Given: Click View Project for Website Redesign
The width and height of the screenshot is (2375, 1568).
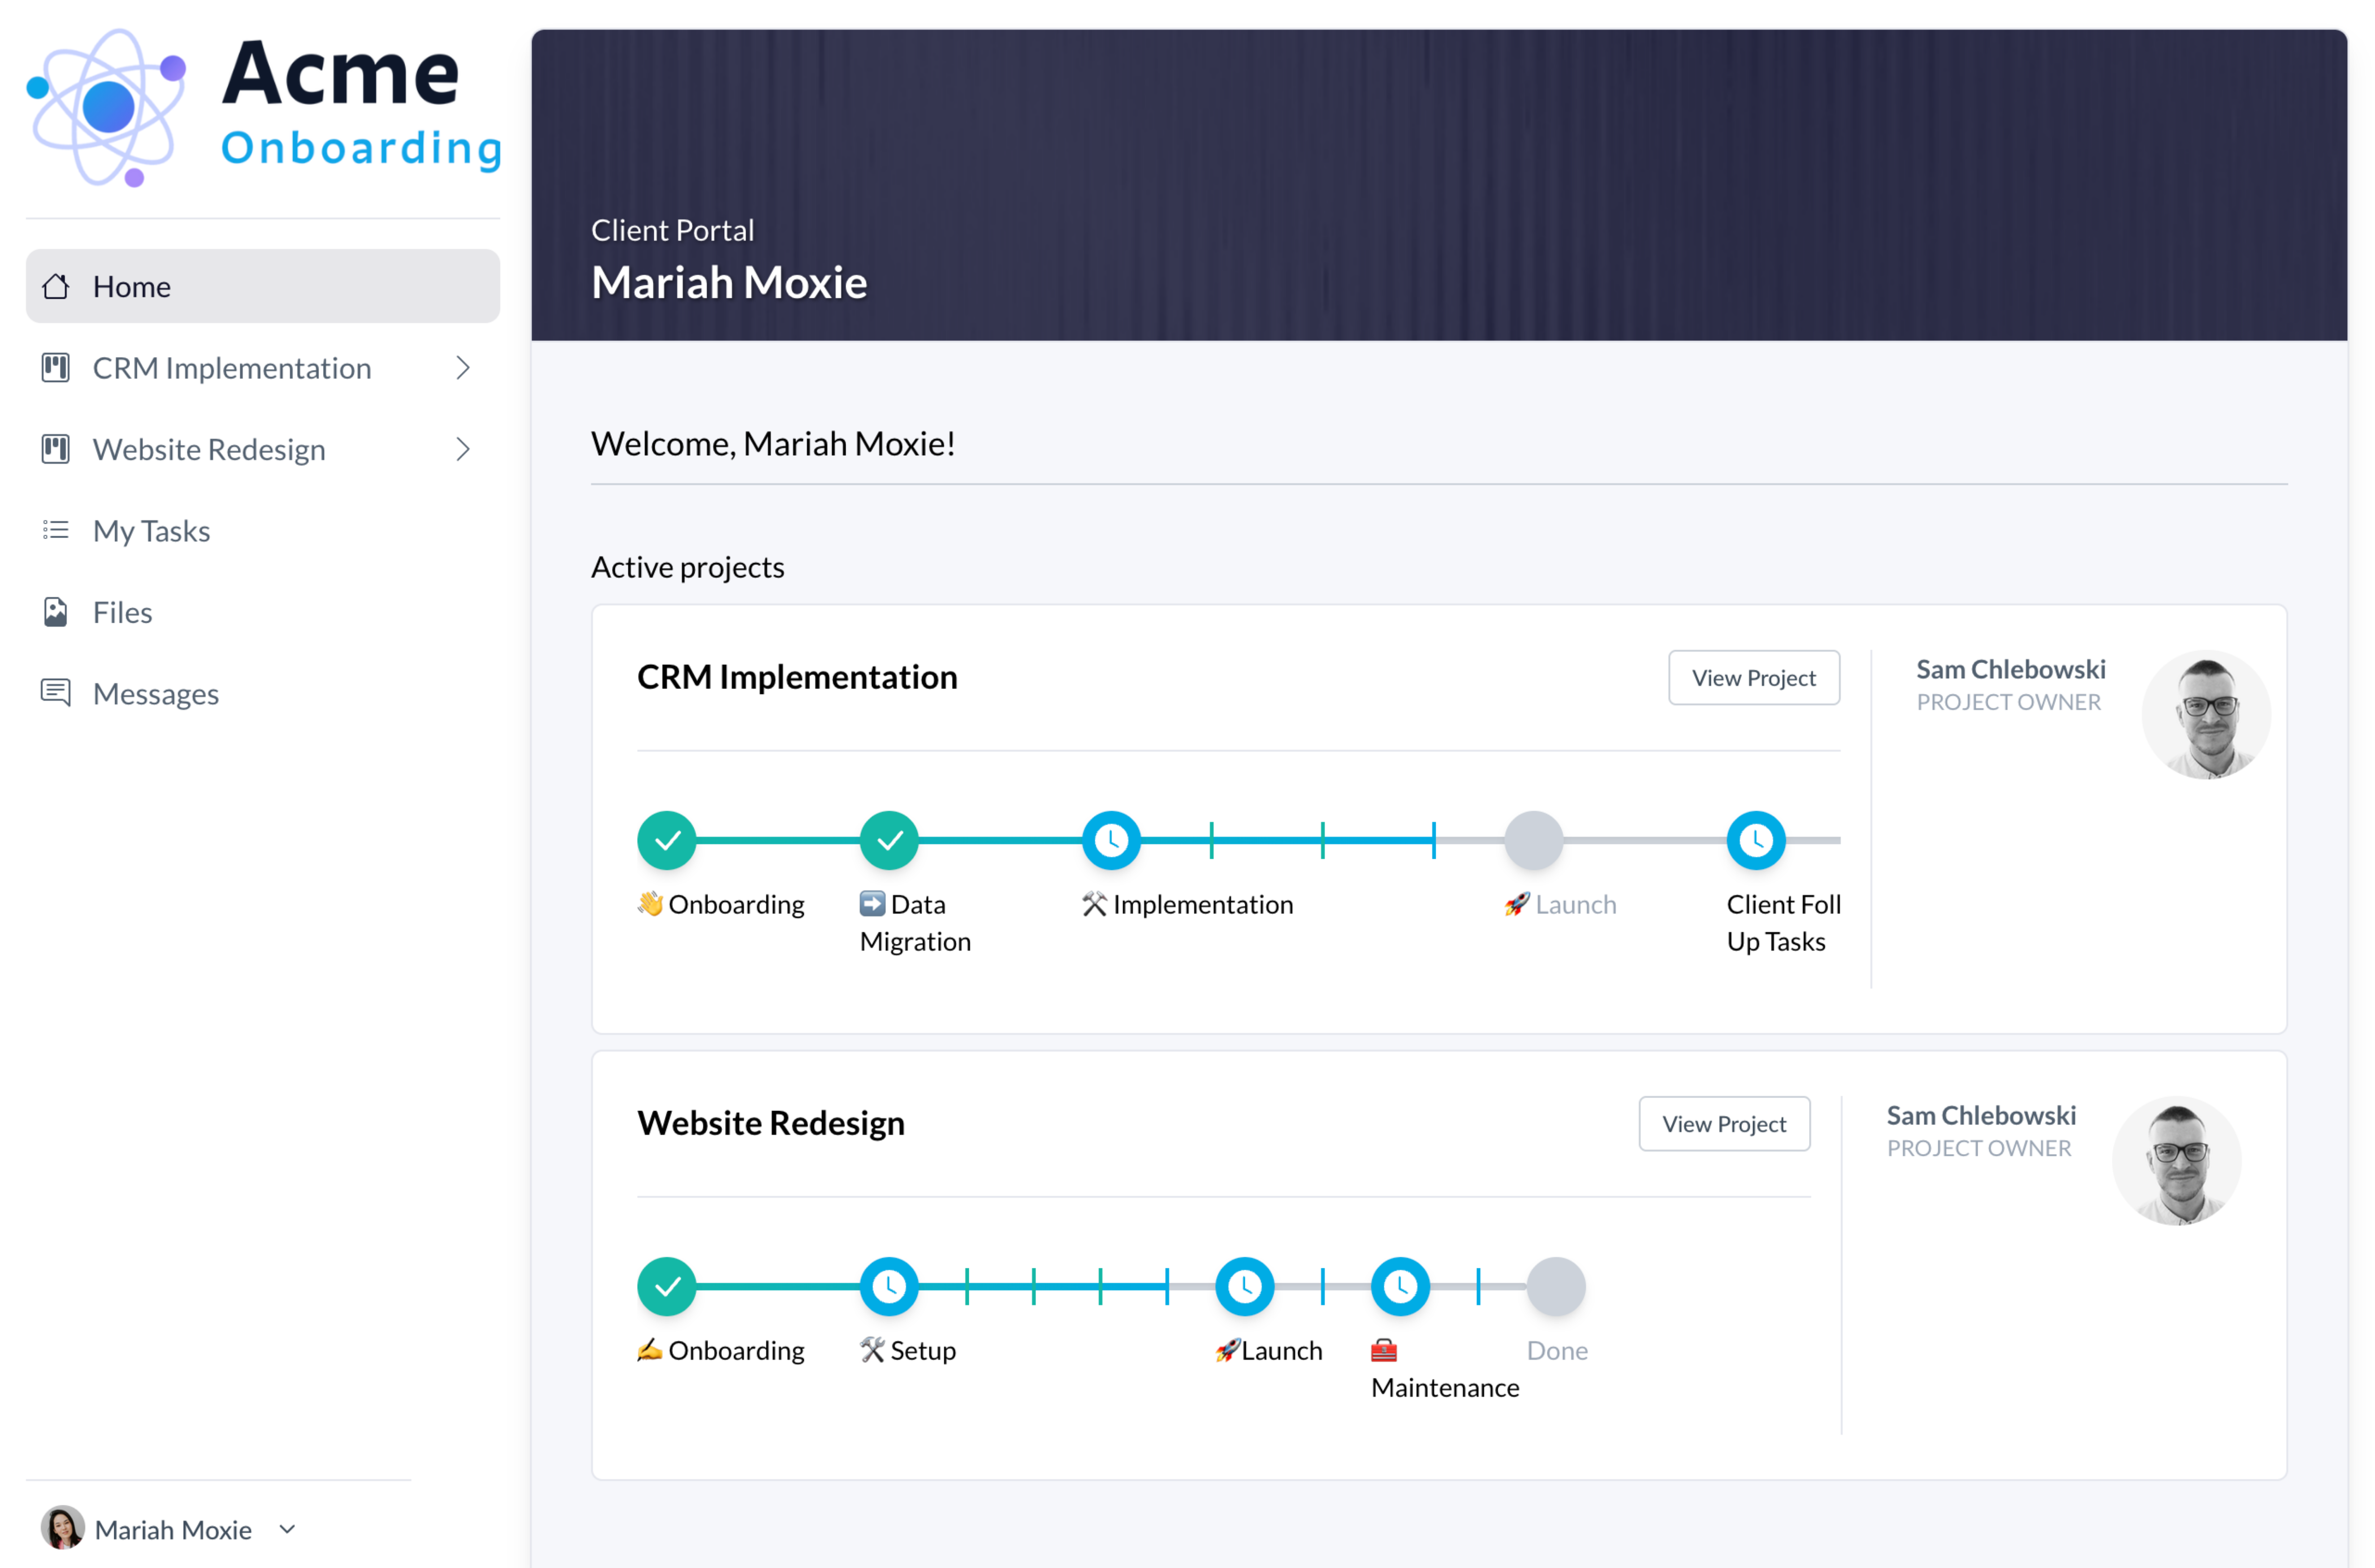Looking at the screenshot, I should point(1723,1124).
